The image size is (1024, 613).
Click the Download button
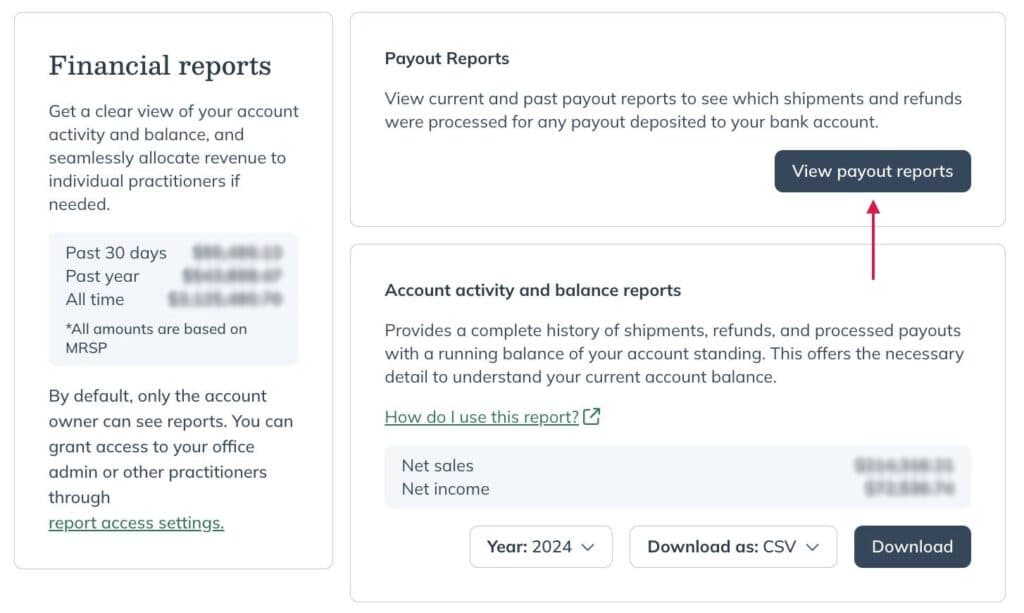point(912,546)
